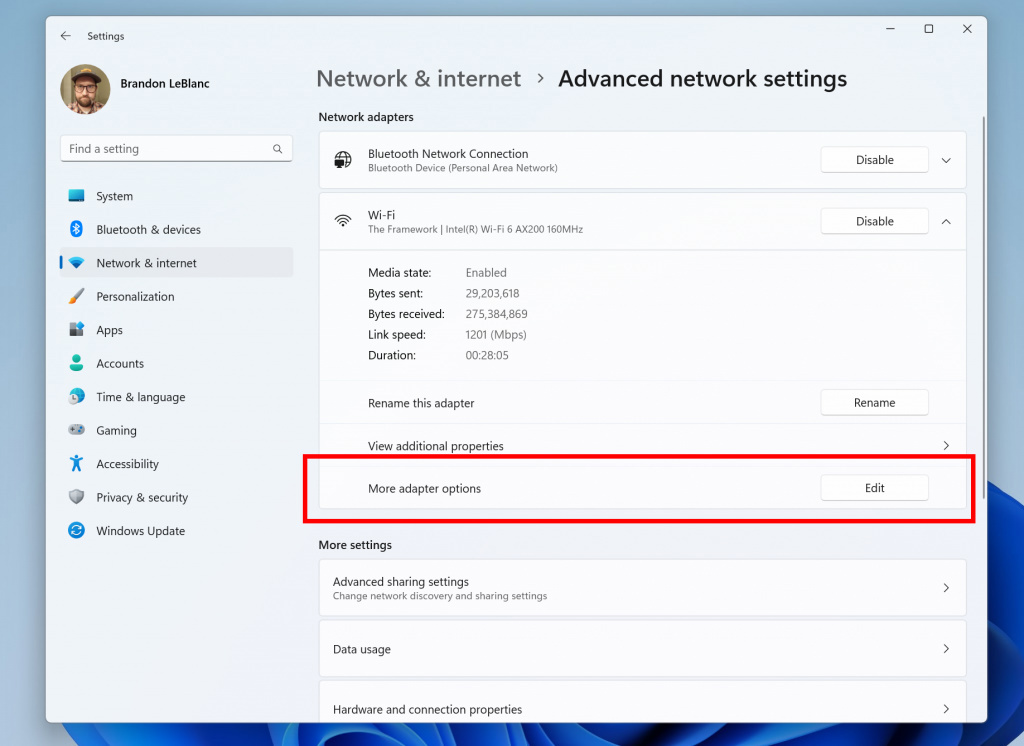The image size is (1024, 746).
Task: Collapse the Wi-Fi adapter details
Action: (x=946, y=221)
